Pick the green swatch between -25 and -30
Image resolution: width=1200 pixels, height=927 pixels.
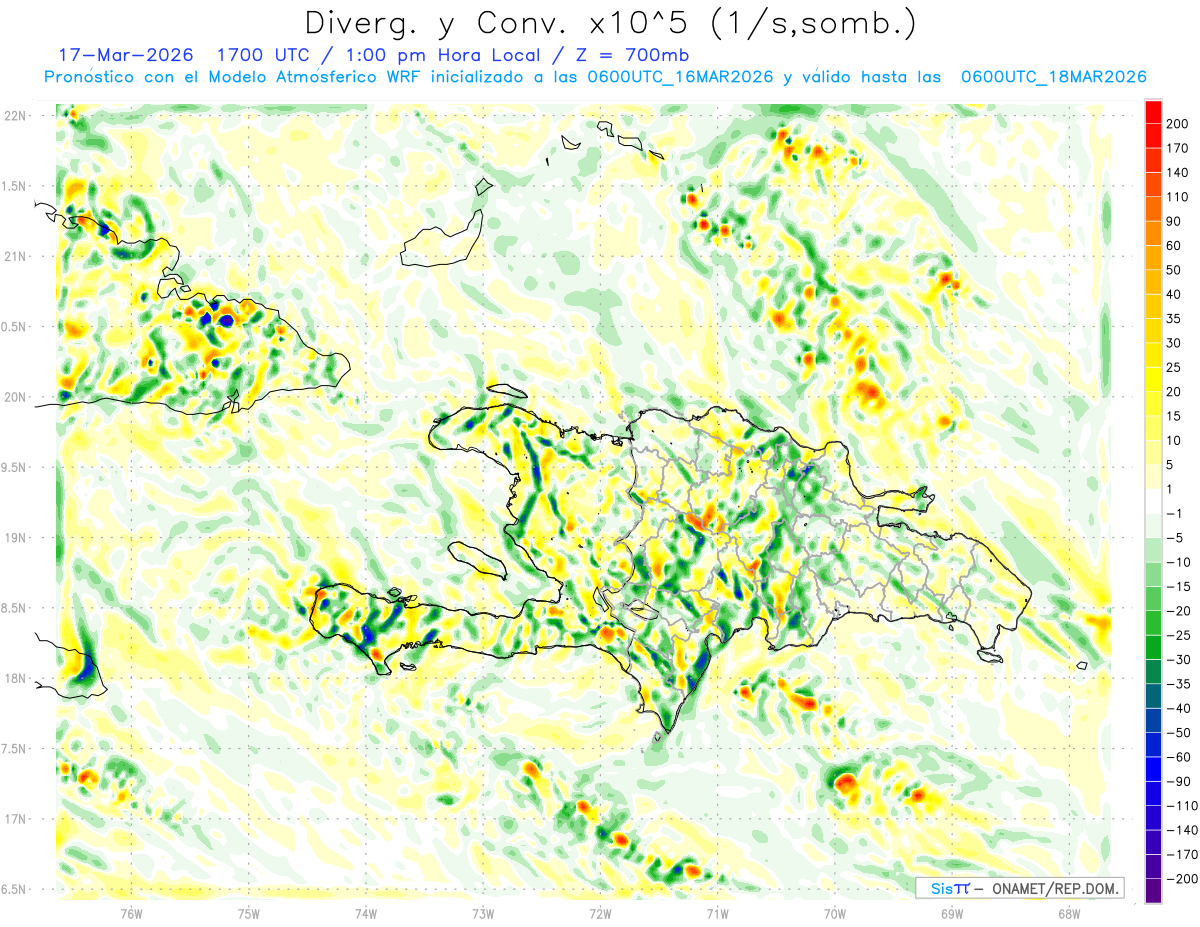[x=1153, y=647]
